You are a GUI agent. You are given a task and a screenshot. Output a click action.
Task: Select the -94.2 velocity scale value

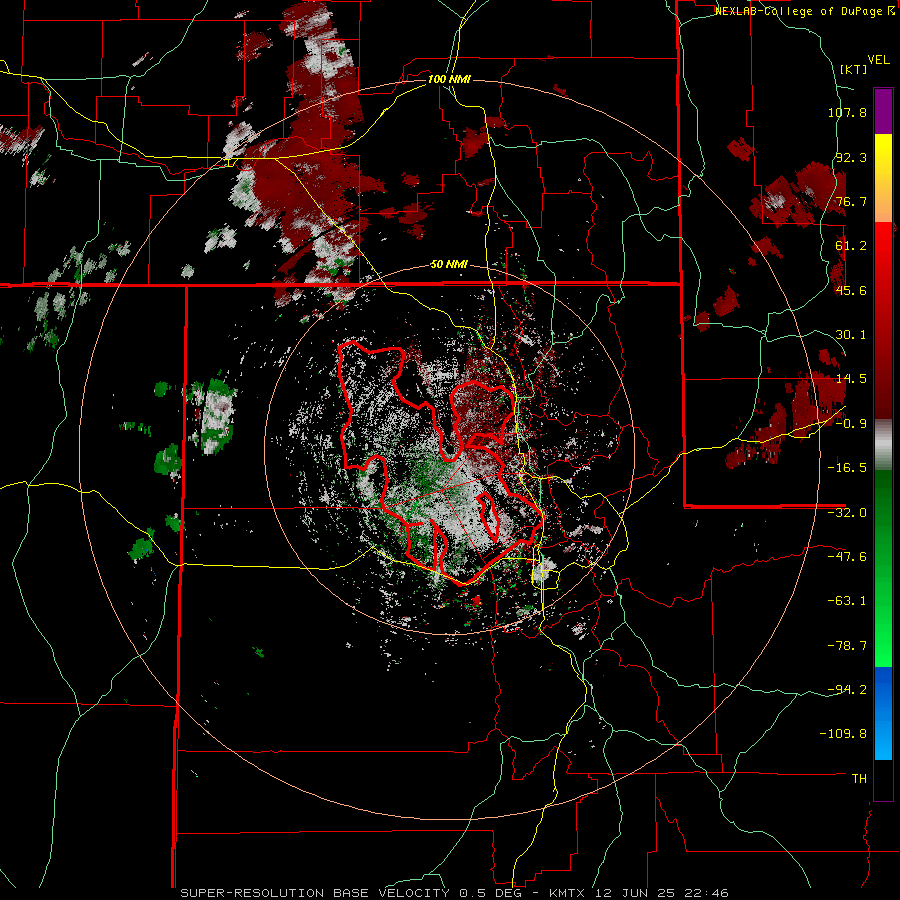[x=847, y=690]
